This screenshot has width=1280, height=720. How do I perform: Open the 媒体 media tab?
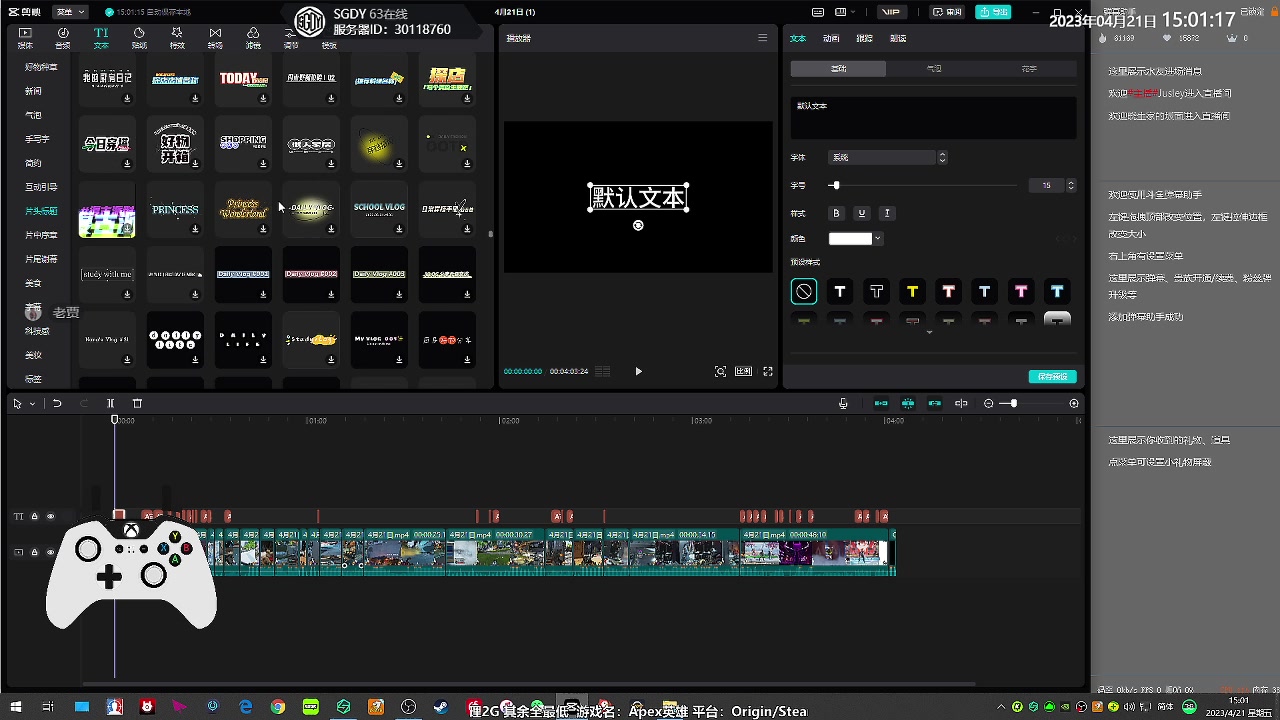(25, 38)
